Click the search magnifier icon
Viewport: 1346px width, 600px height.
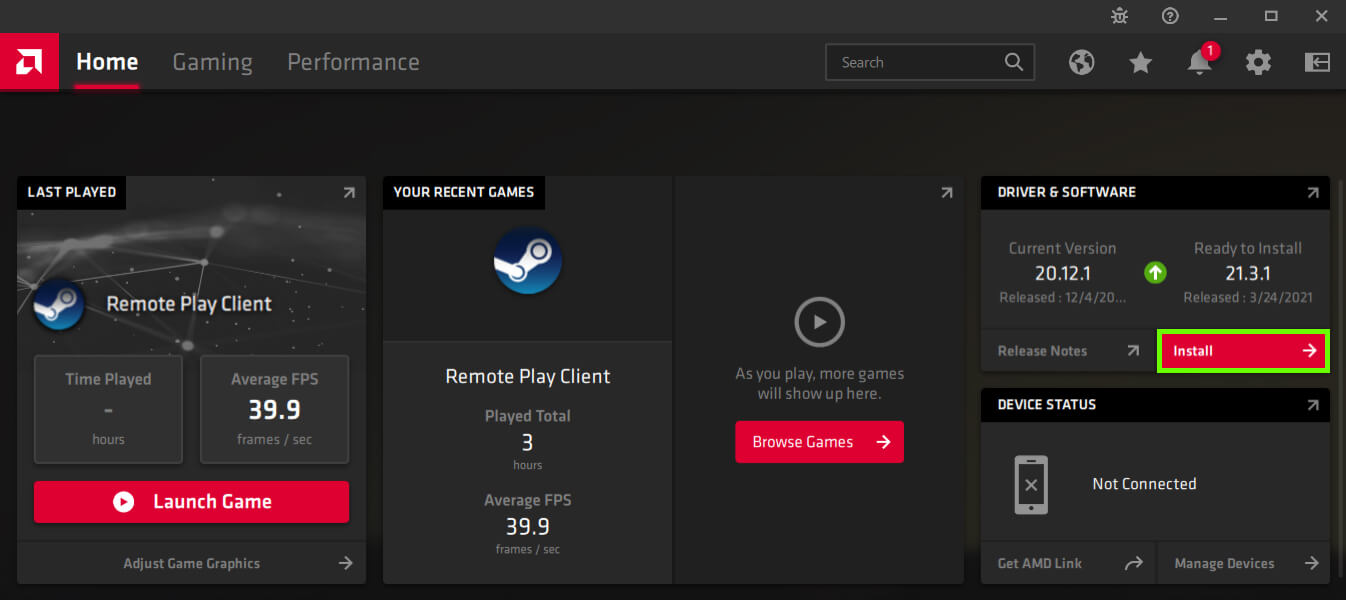[x=1014, y=62]
